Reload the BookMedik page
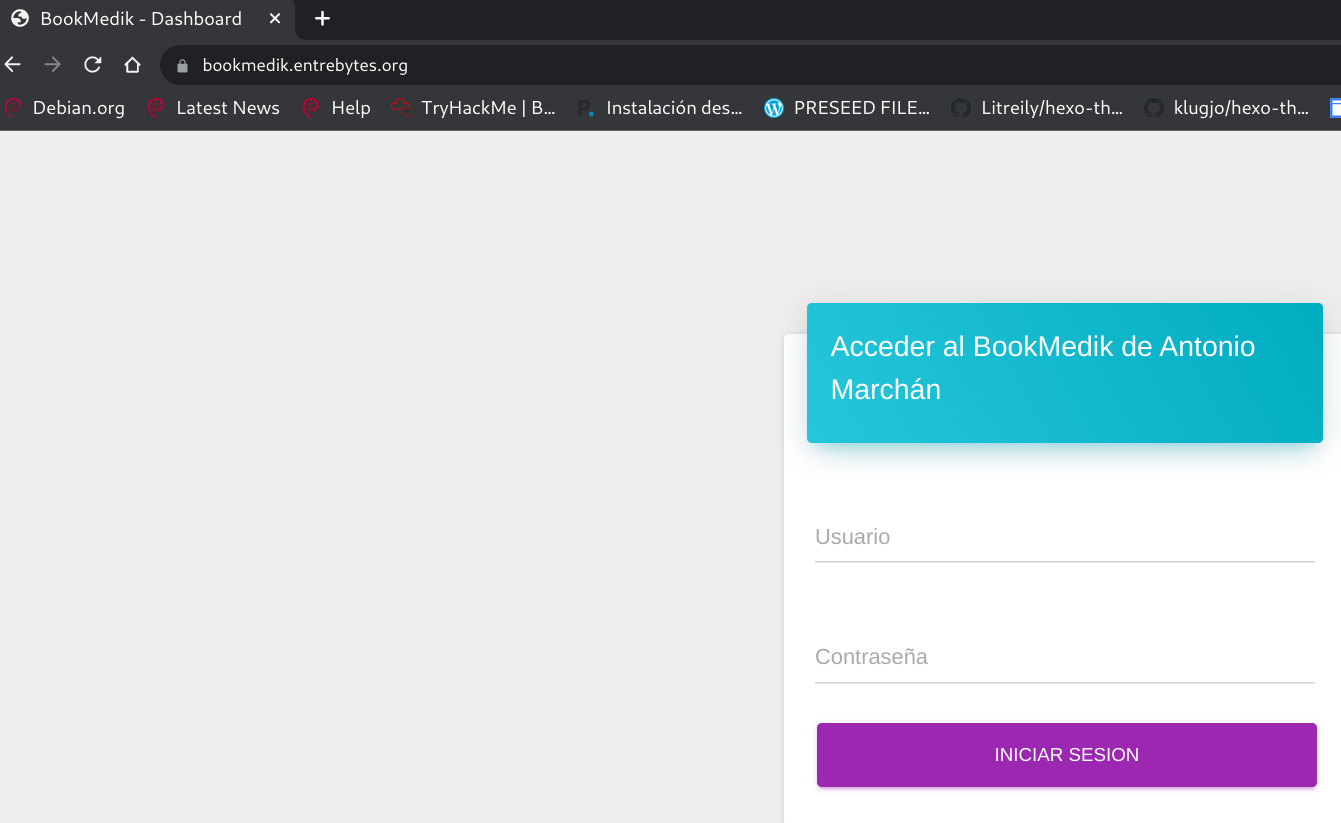The image size is (1341, 823). point(92,65)
